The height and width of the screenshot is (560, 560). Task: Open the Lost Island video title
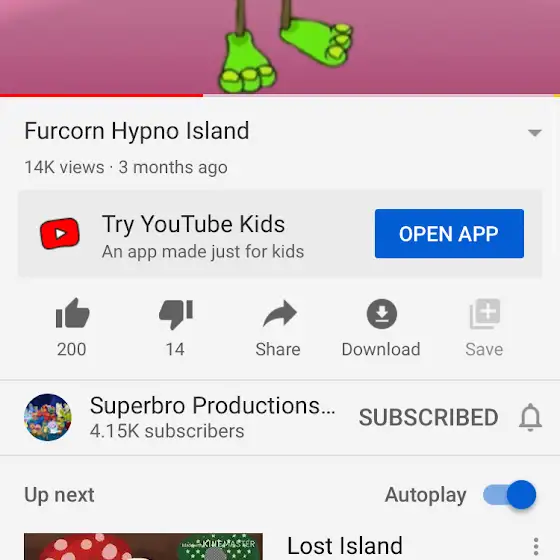(x=345, y=546)
